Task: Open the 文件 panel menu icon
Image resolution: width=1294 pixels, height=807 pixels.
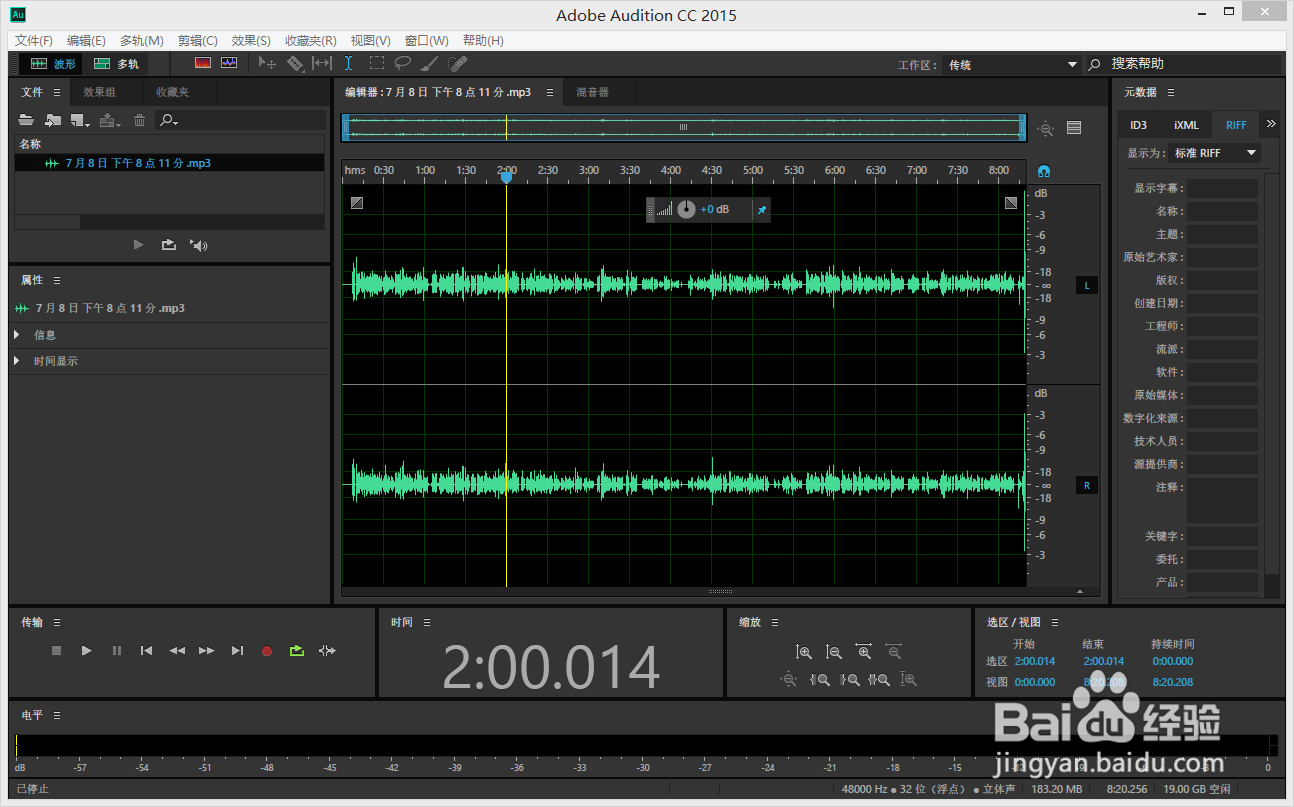Action: pos(57,92)
